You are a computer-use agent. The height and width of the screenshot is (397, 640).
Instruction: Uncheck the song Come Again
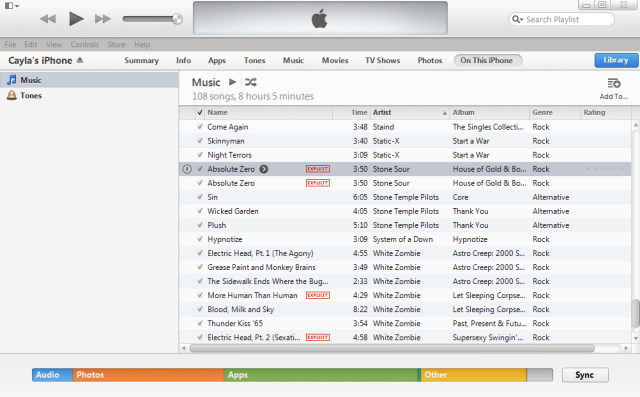point(200,127)
